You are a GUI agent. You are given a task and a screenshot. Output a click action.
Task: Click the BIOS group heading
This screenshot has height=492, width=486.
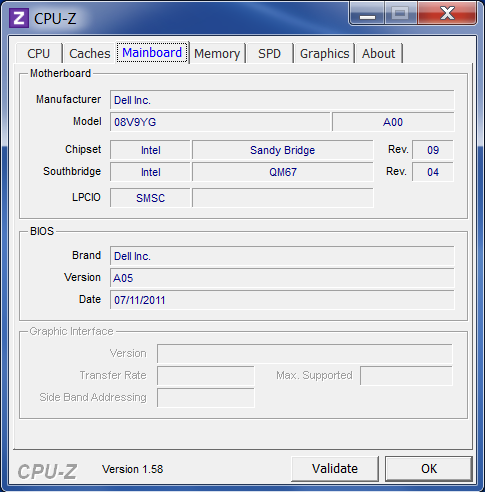pos(42,231)
